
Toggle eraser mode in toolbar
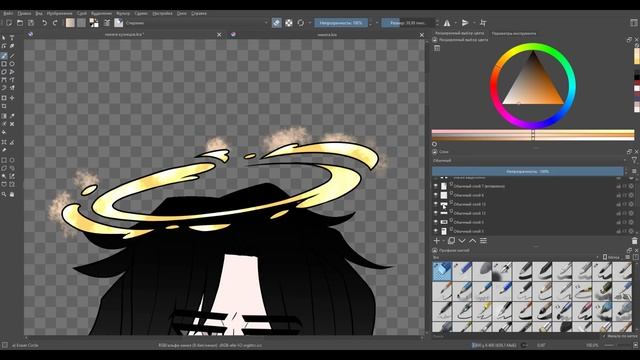tap(277, 23)
